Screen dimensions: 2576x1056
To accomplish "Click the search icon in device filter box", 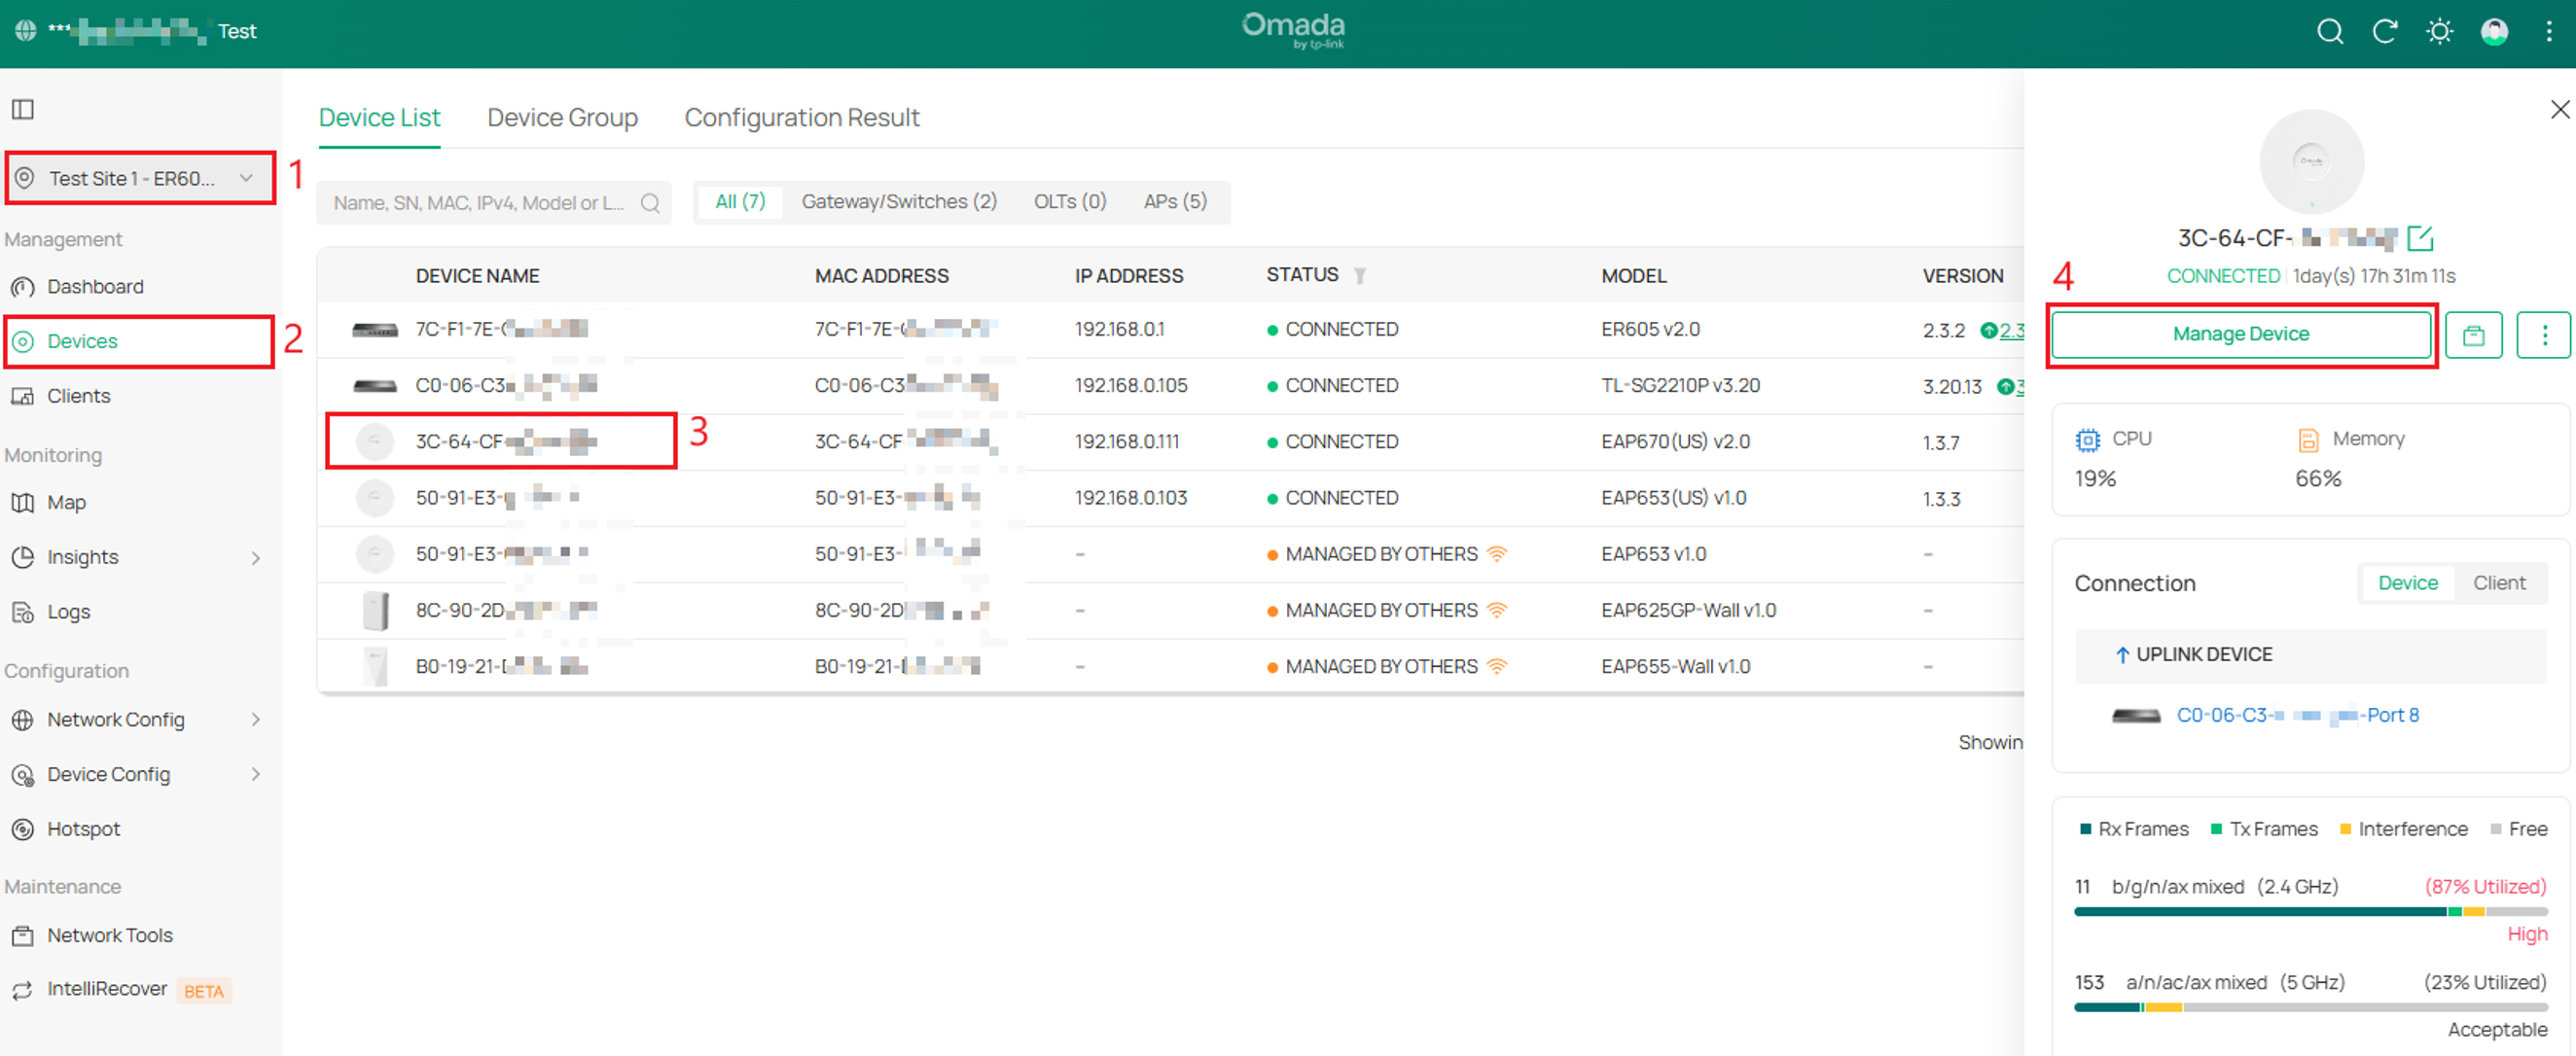I will click(x=650, y=203).
